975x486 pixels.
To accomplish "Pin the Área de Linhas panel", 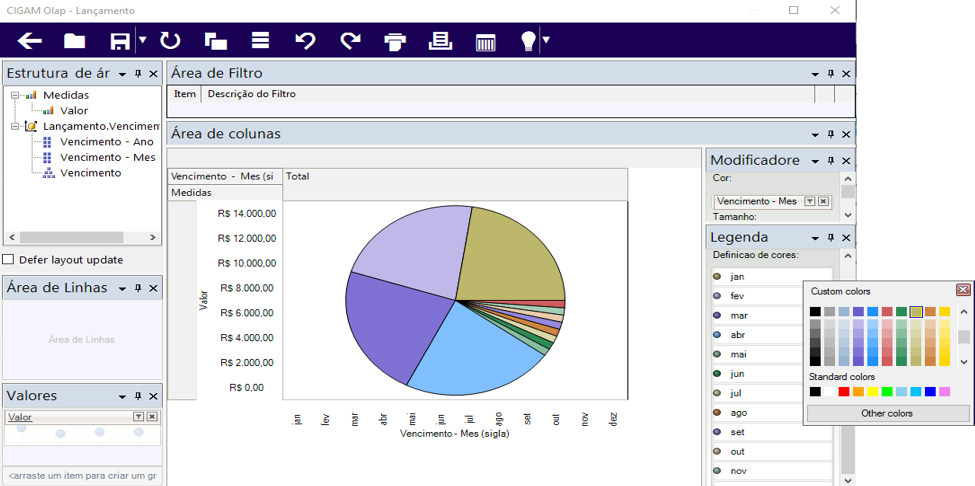I will point(138,288).
